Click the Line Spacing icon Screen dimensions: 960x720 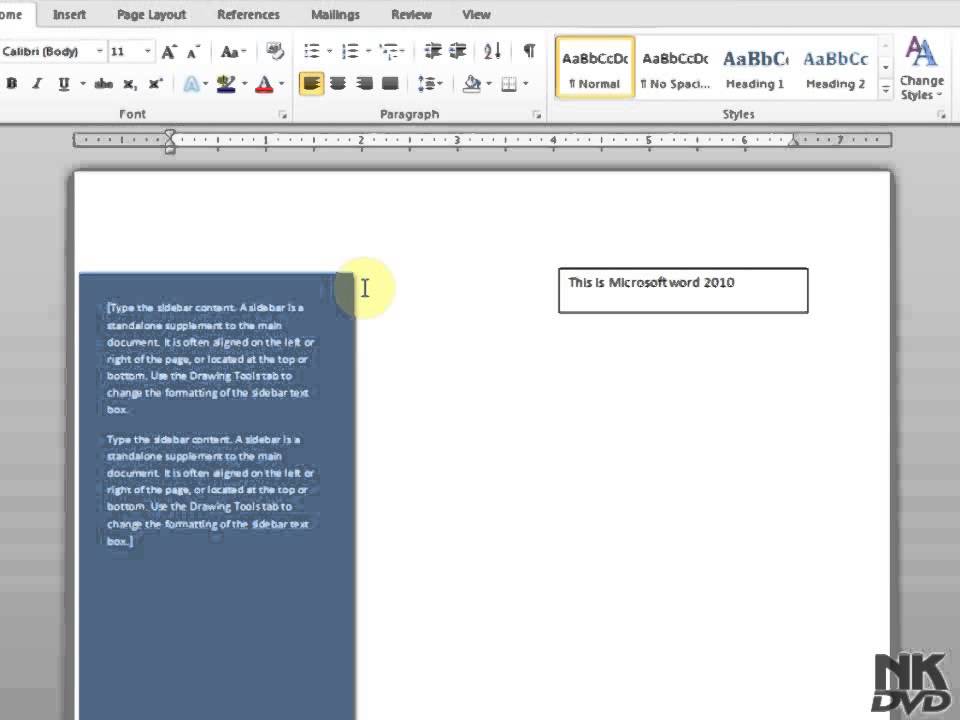(427, 84)
